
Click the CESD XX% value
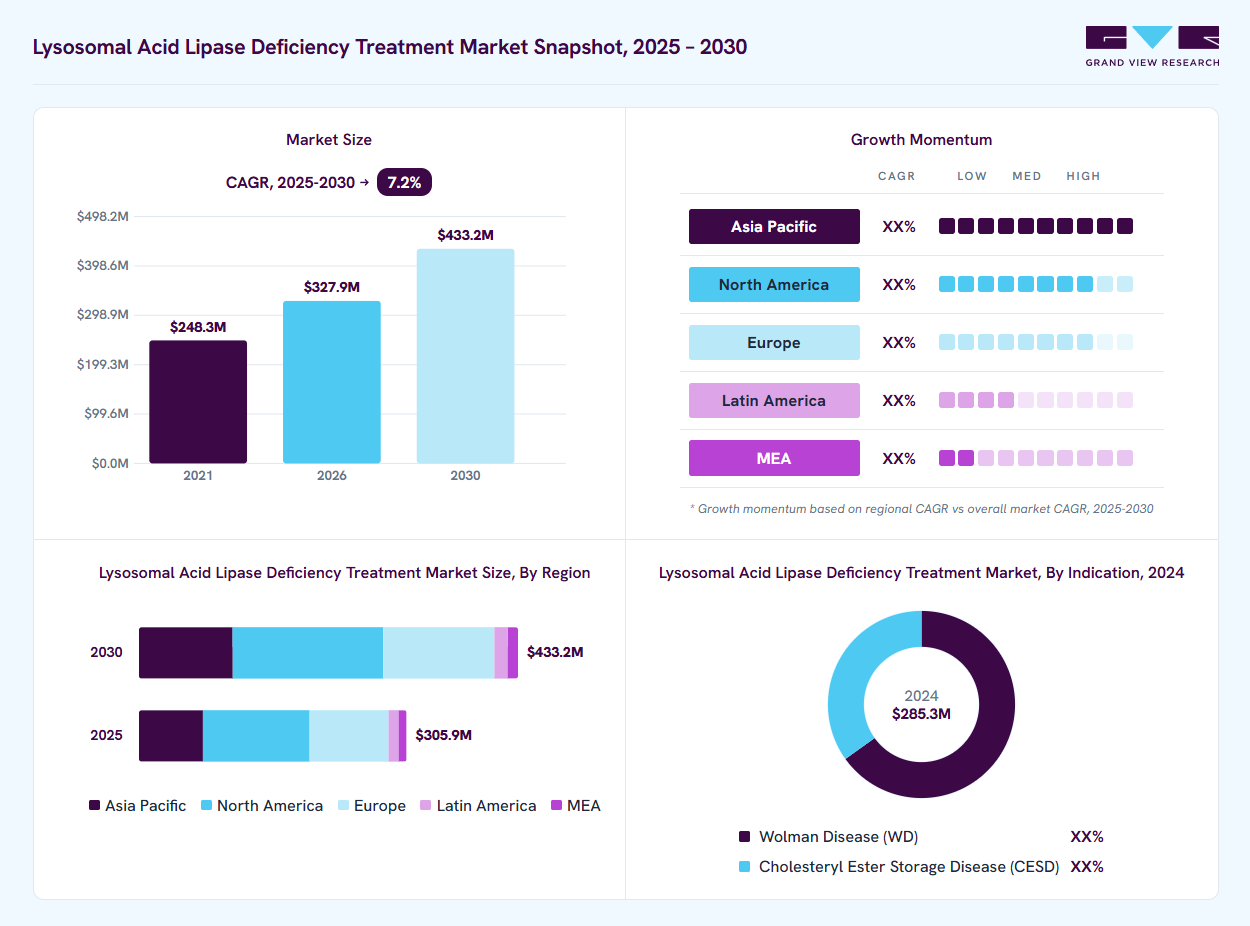[1087, 867]
